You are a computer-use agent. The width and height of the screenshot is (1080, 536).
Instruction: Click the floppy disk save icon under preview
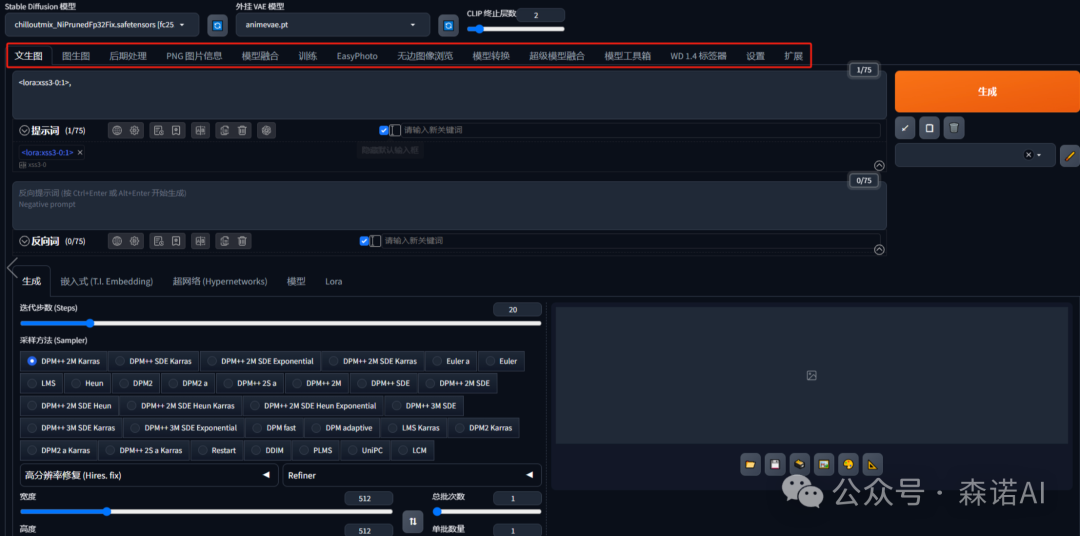(775, 464)
